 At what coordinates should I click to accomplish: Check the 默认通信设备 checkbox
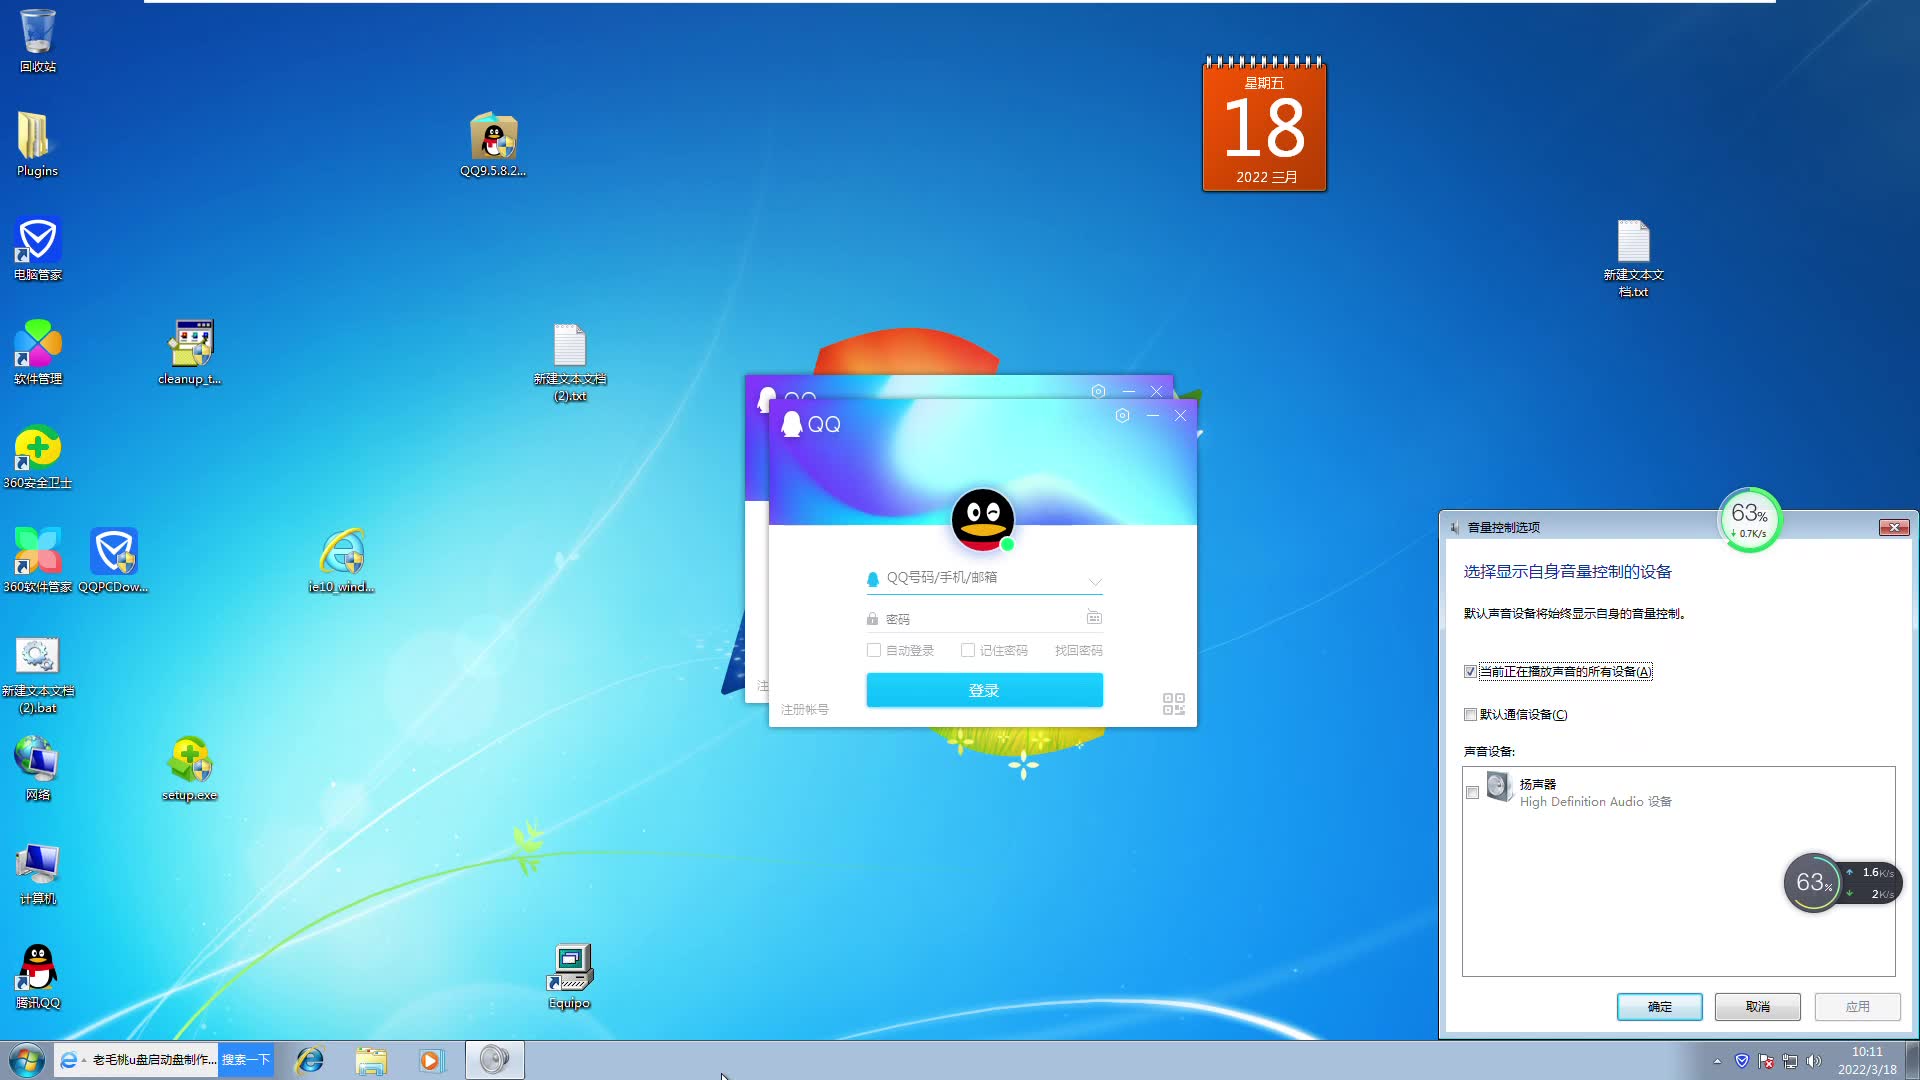[x=1470, y=715]
